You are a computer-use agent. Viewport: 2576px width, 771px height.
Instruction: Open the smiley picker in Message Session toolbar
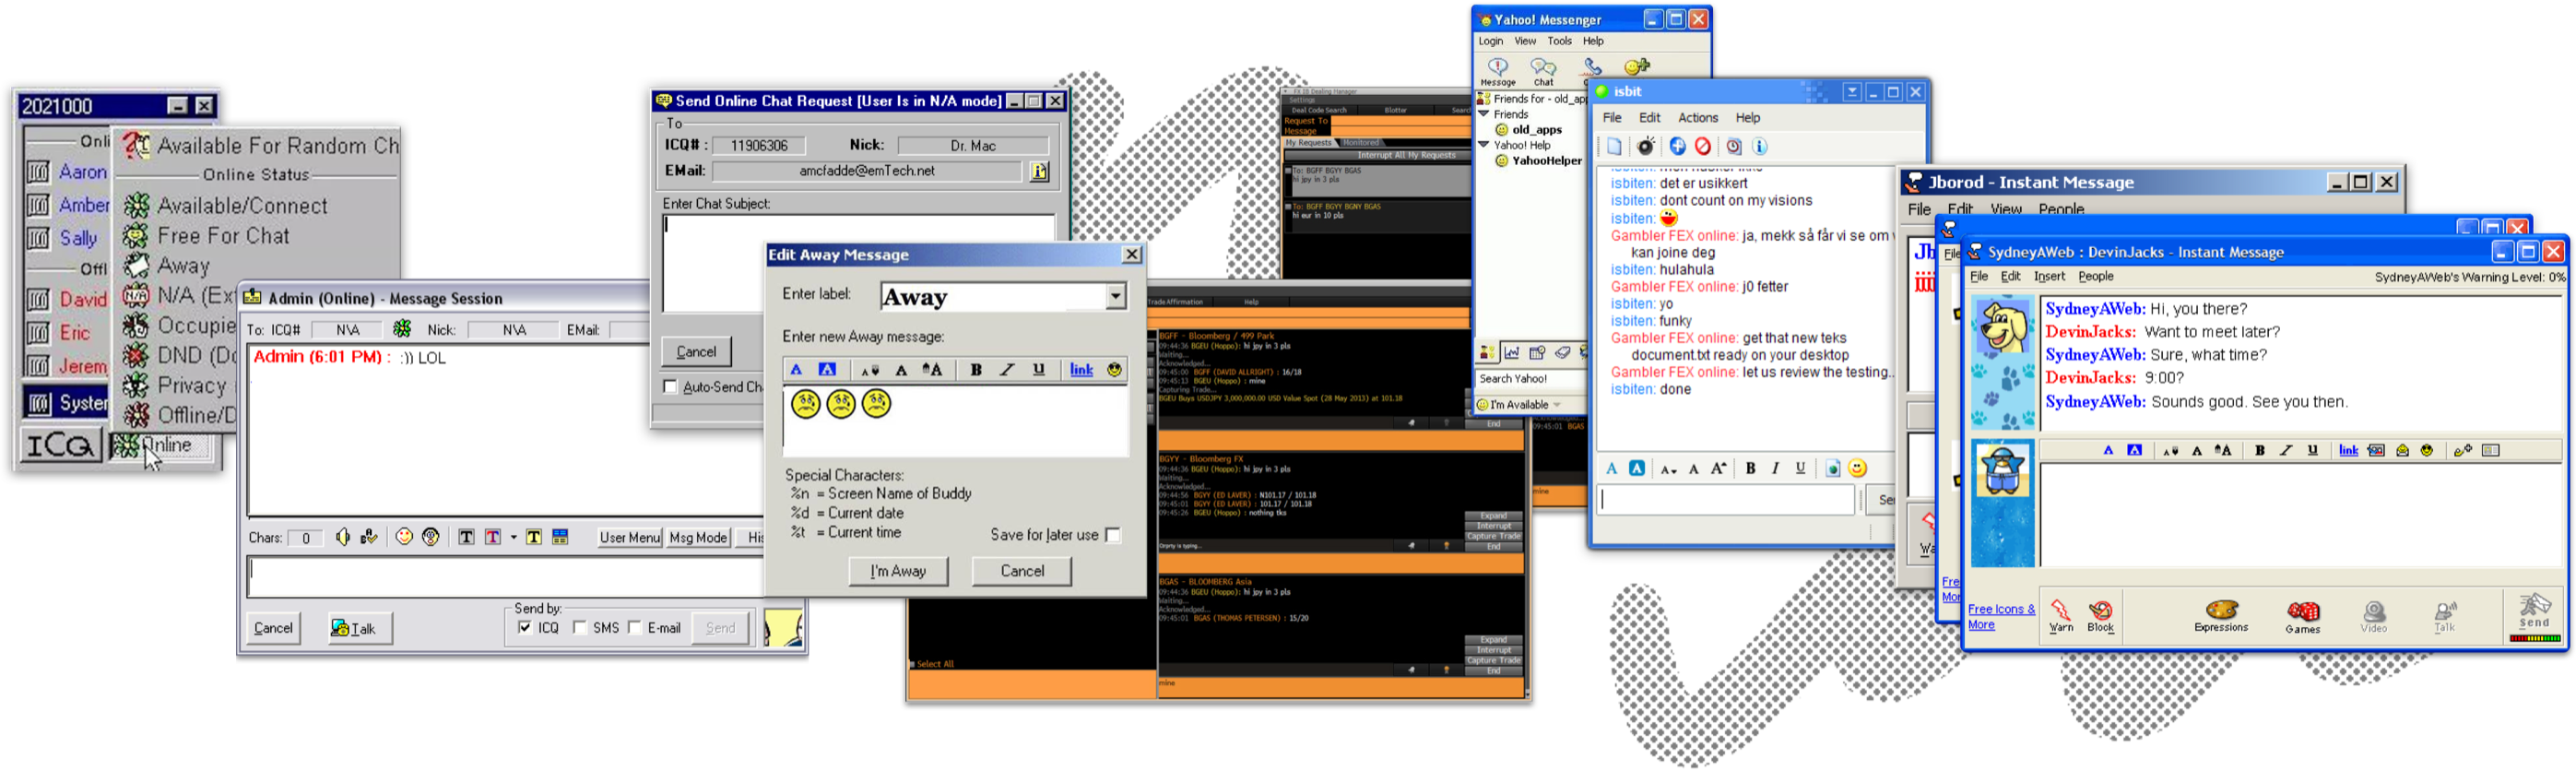[404, 537]
